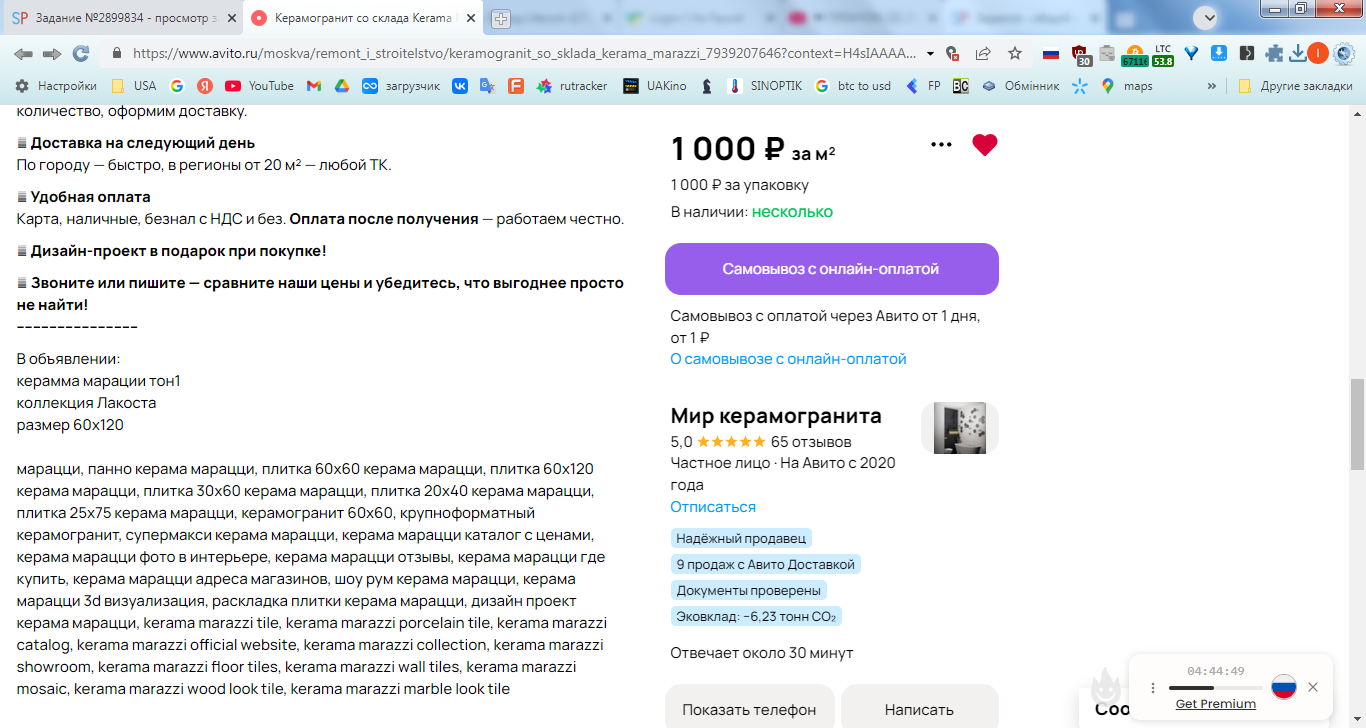The height and width of the screenshot is (728, 1366).
Task: Click the avito.ru address bar
Action: click(x=524, y=53)
